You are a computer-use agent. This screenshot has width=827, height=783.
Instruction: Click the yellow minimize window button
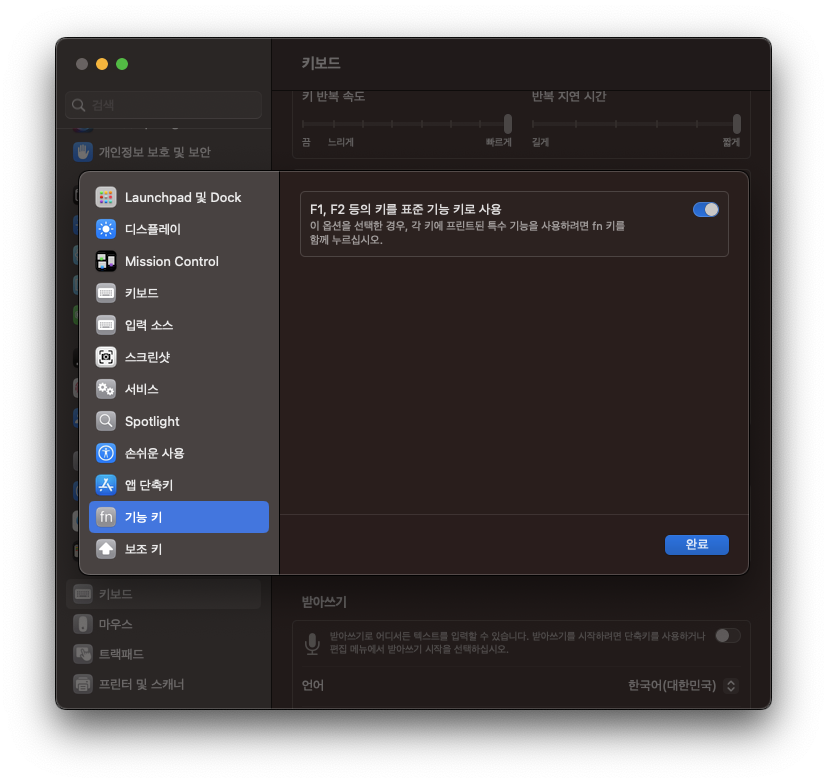click(x=102, y=64)
